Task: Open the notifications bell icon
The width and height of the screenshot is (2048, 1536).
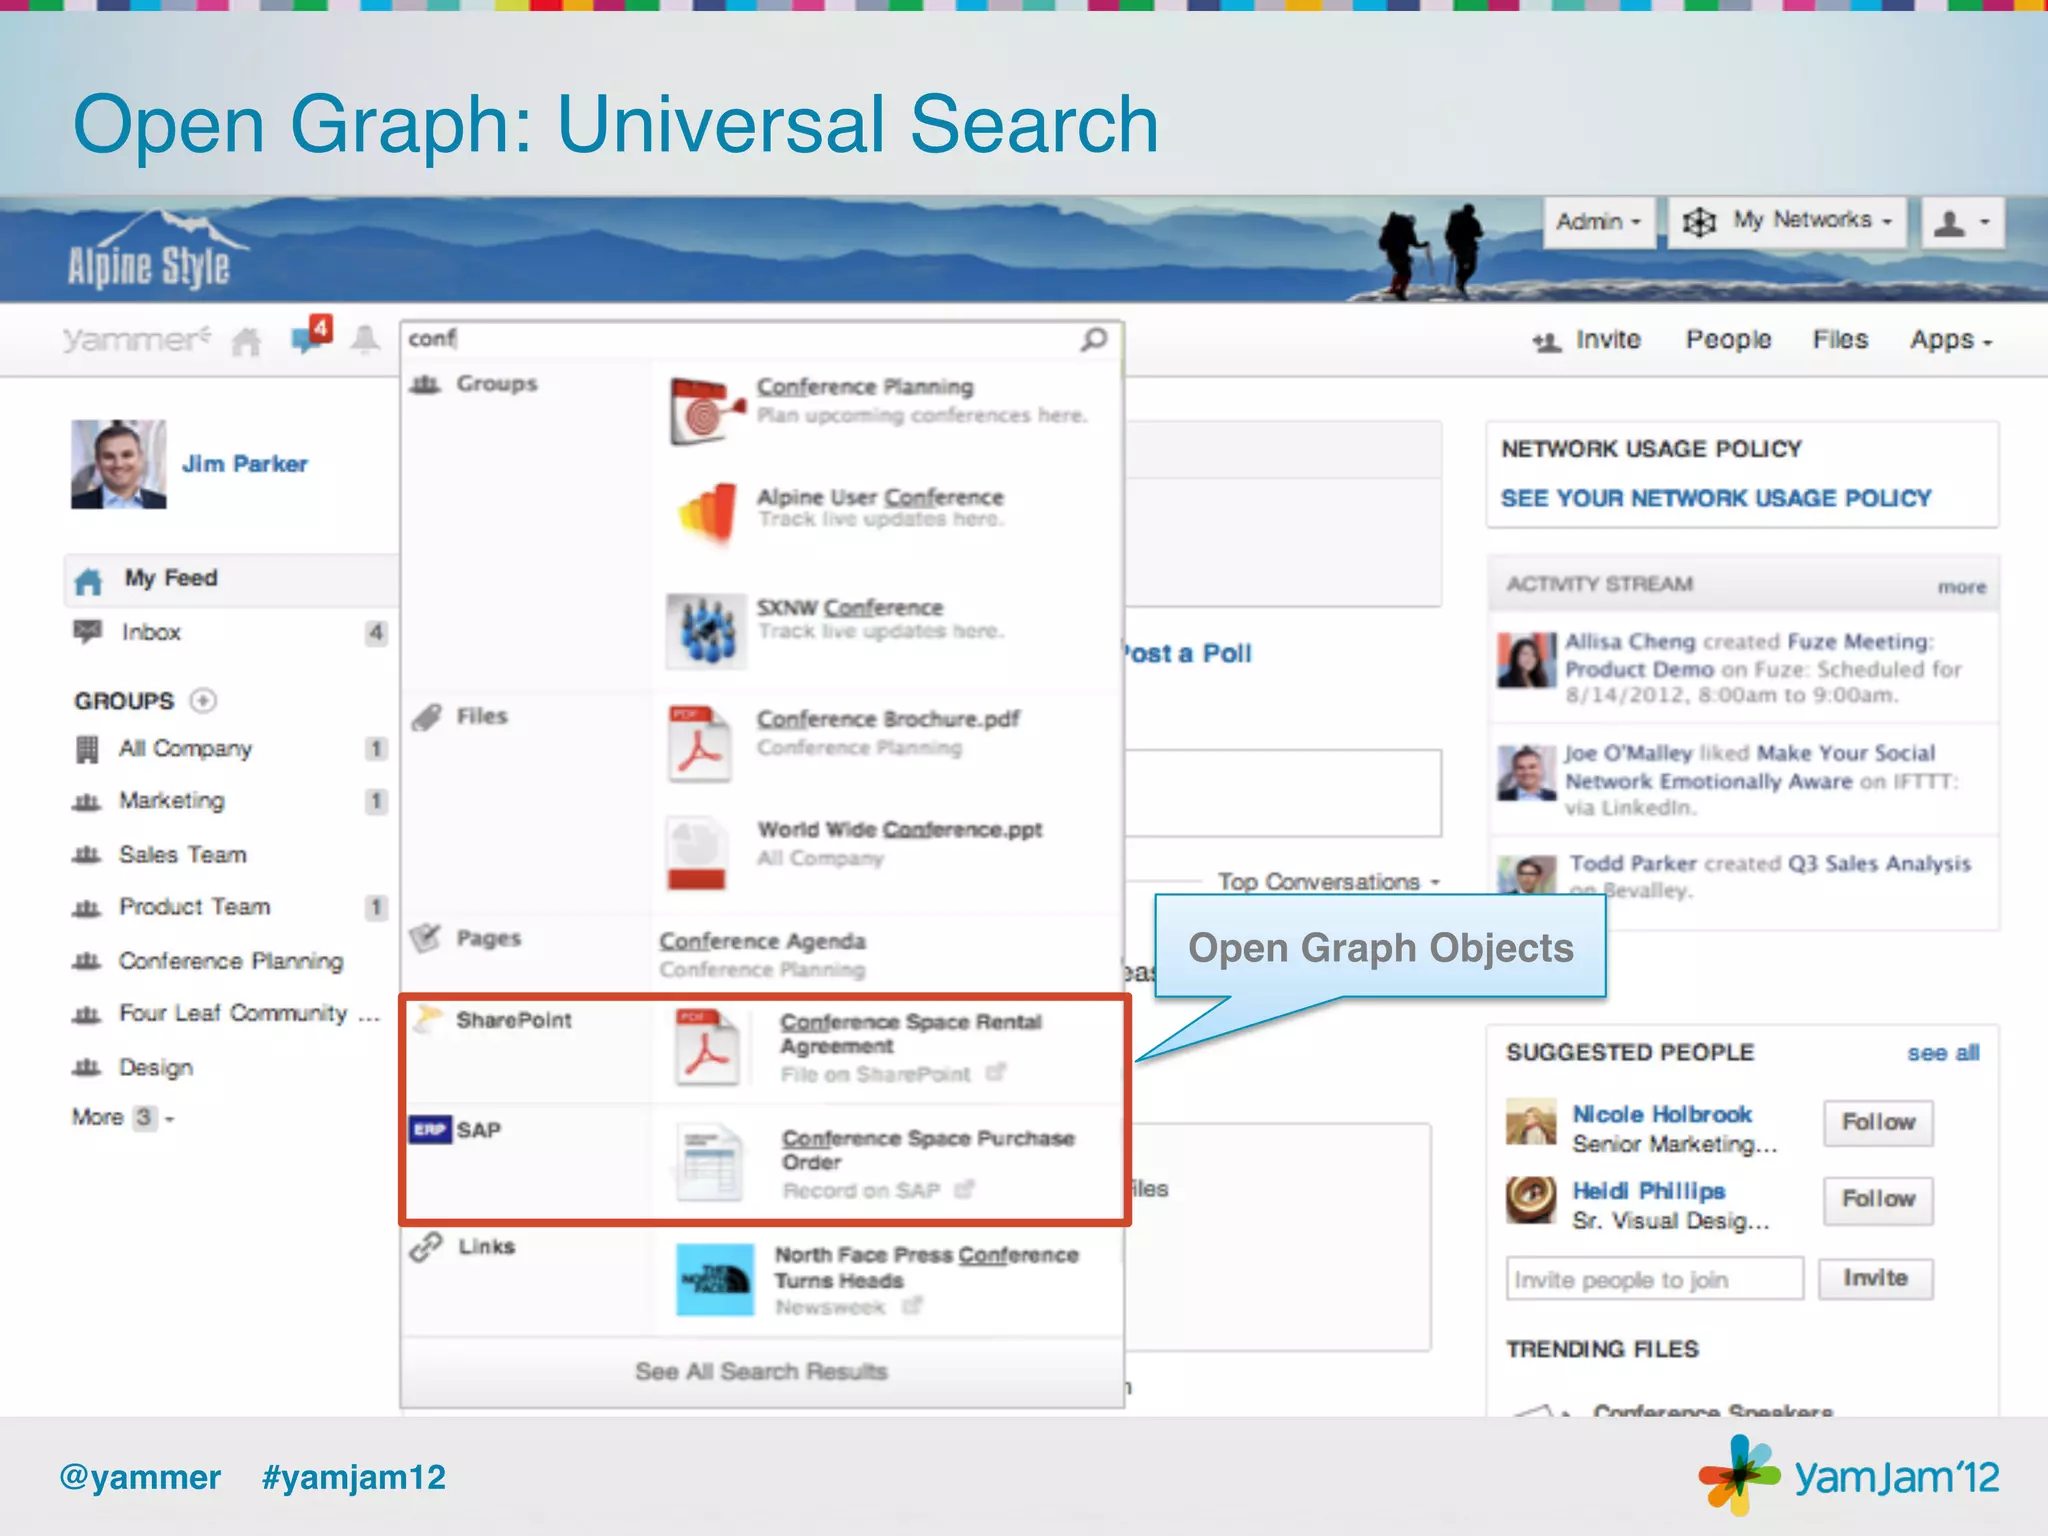Action: [x=365, y=340]
